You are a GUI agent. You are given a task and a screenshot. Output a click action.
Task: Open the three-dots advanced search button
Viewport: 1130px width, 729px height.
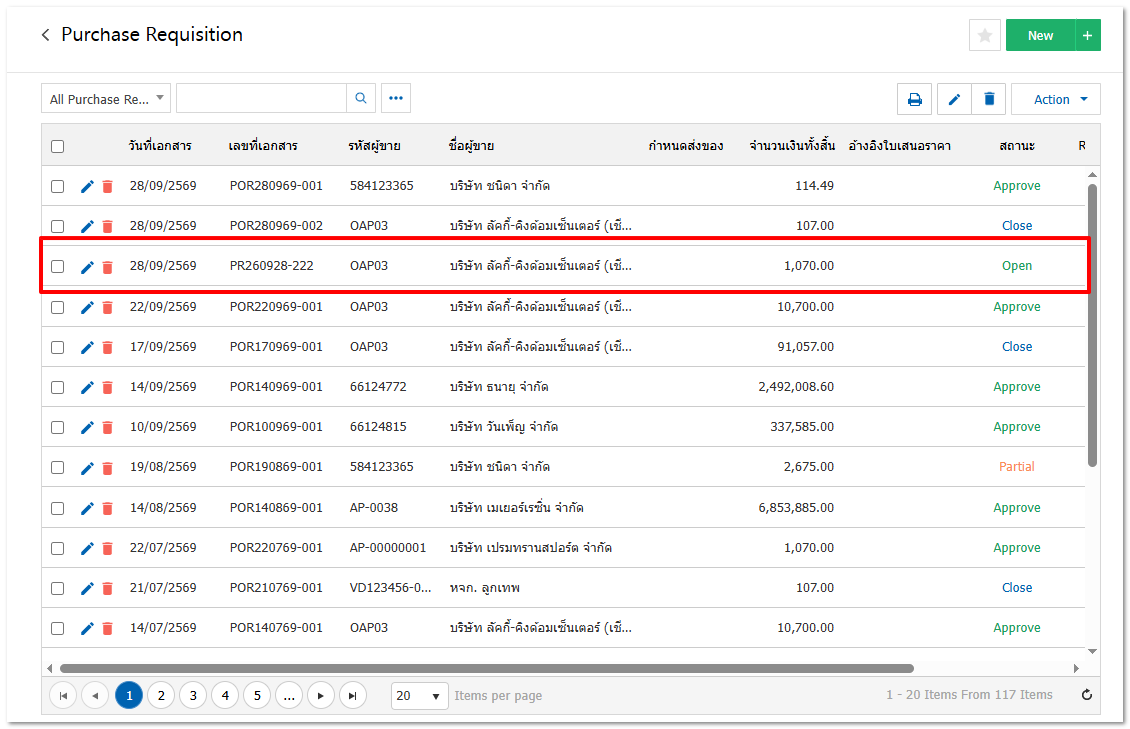click(396, 98)
